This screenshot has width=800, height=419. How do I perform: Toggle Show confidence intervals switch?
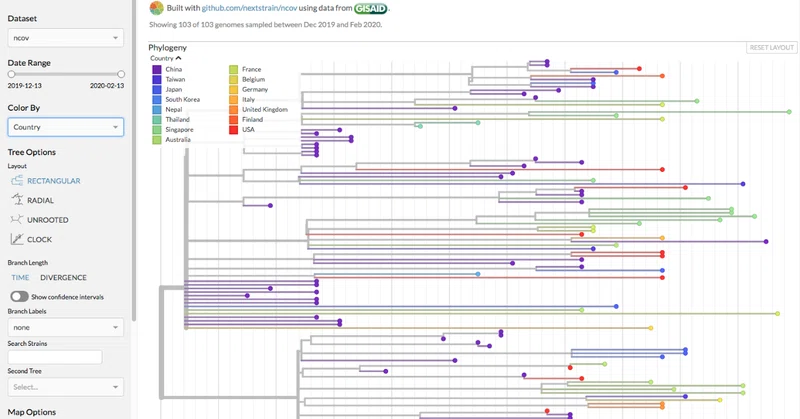[19, 297]
